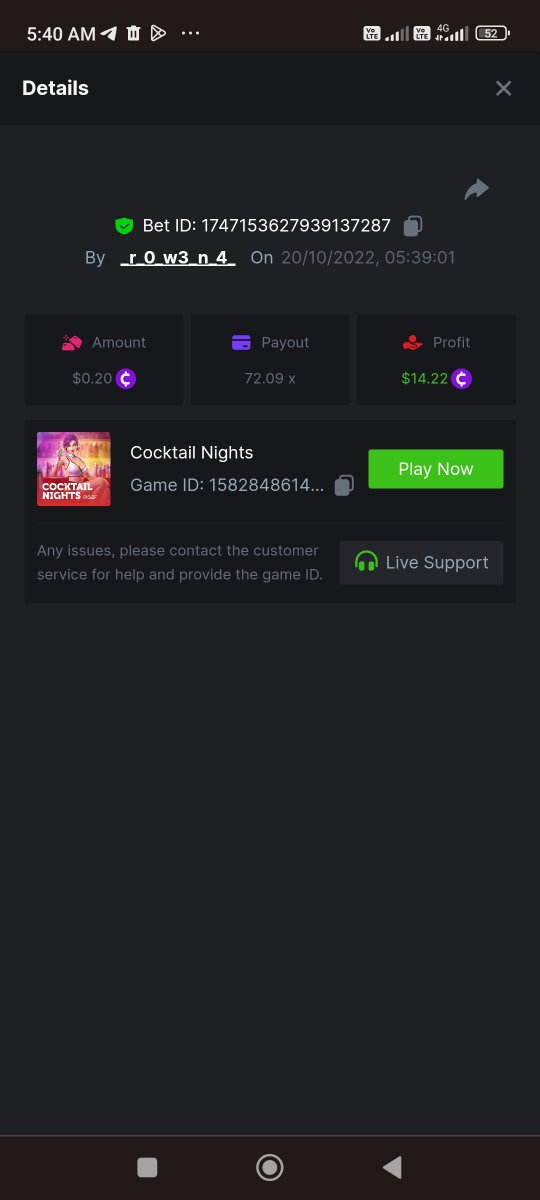Open the _r_0_w3_n_4_ user profile

click(x=177, y=258)
